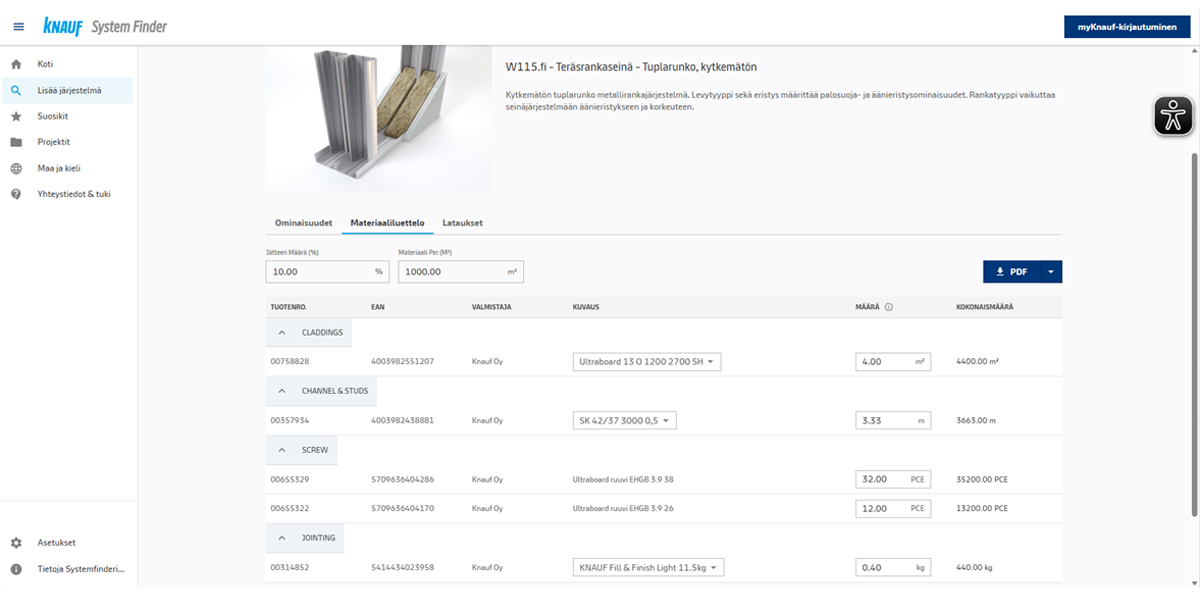Open Asetukset gear icon

pos(16,543)
